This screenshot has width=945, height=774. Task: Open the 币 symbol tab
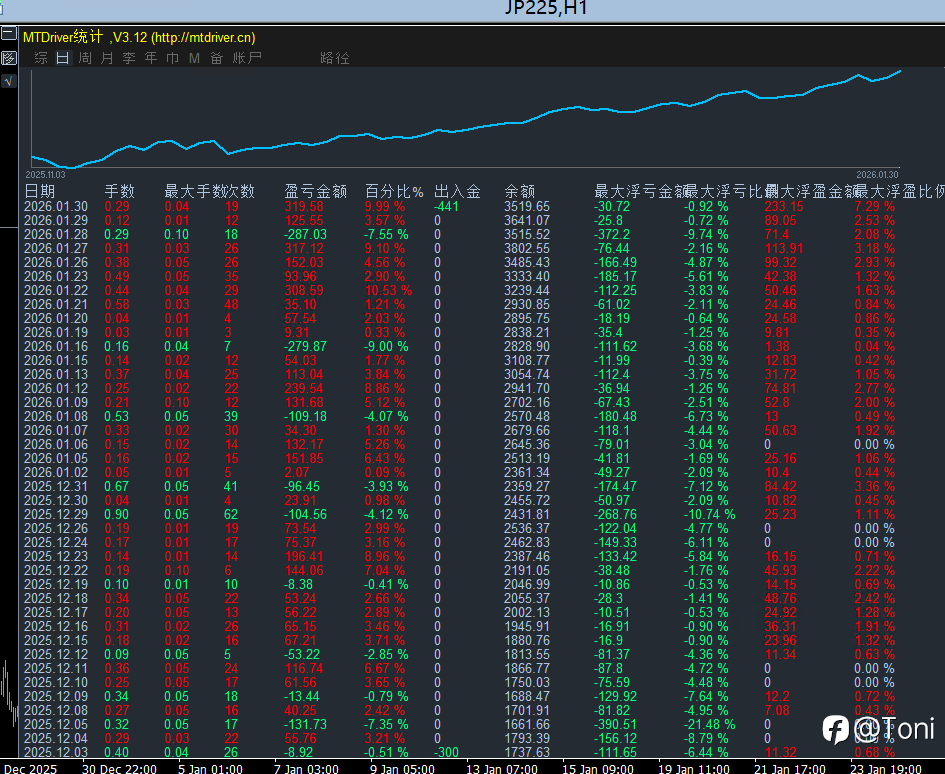click(x=172, y=58)
